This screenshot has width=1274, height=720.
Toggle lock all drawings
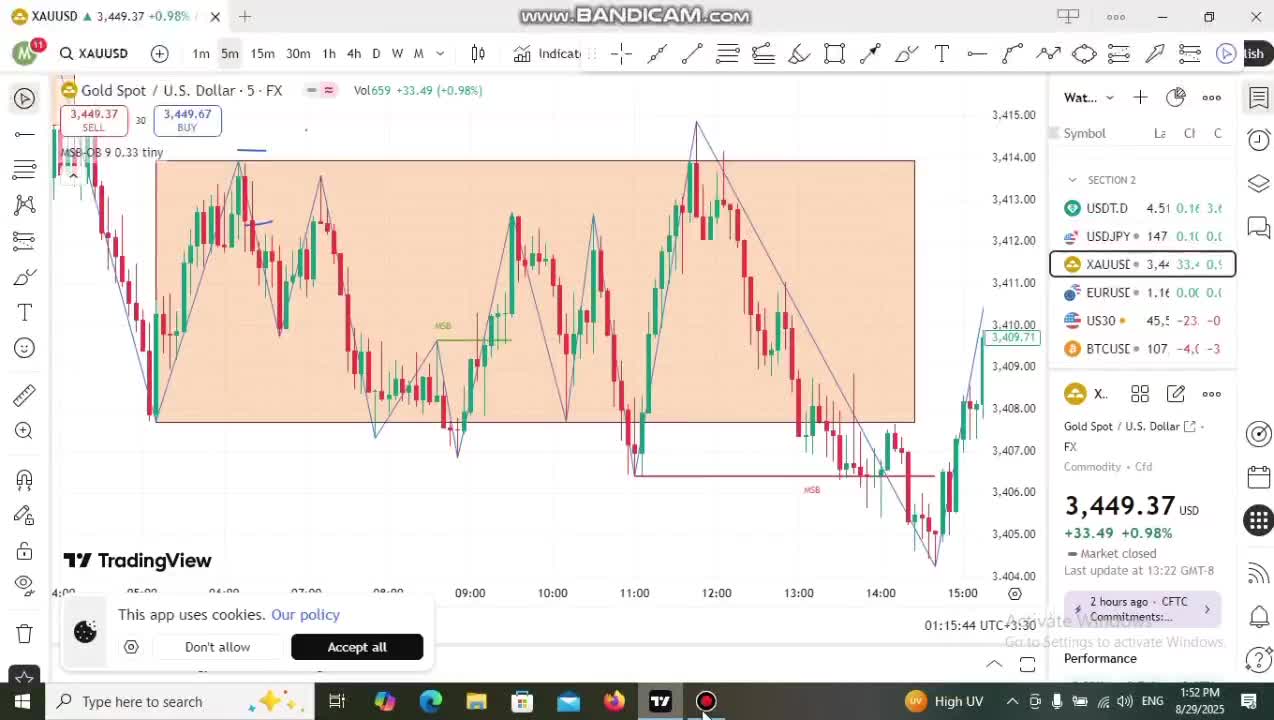25,551
